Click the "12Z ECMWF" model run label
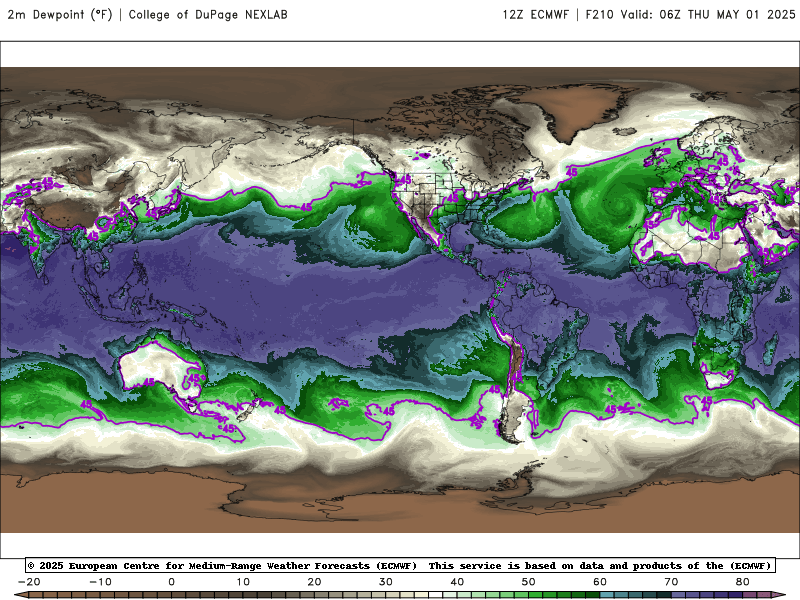 click(x=536, y=15)
